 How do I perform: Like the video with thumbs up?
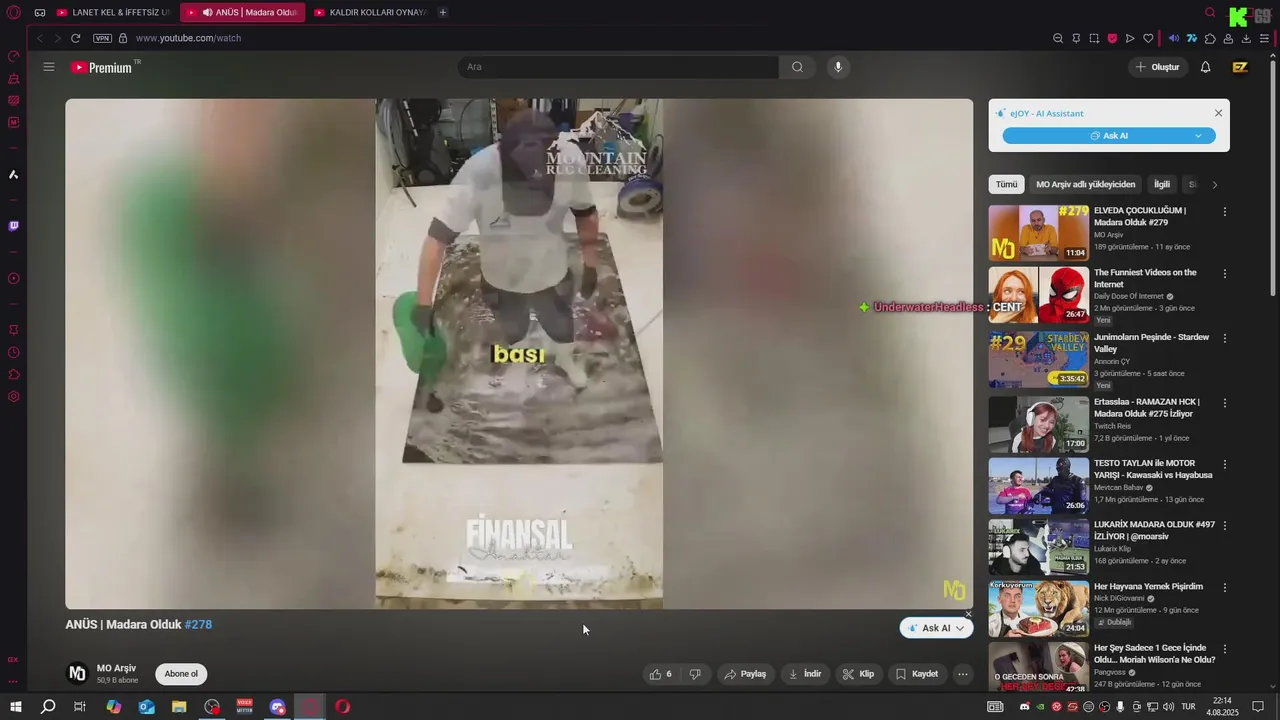[x=660, y=674]
